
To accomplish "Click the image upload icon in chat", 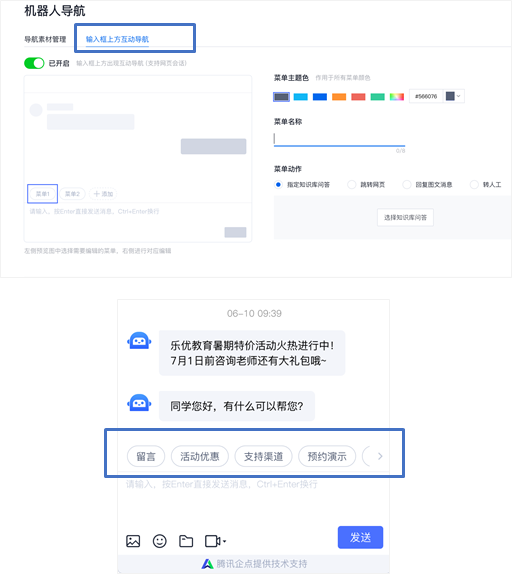I will tap(133, 541).
